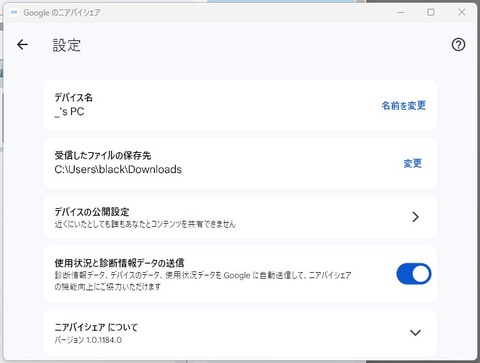Click the device name _'s PC
The image size is (480, 363).
[x=69, y=112]
